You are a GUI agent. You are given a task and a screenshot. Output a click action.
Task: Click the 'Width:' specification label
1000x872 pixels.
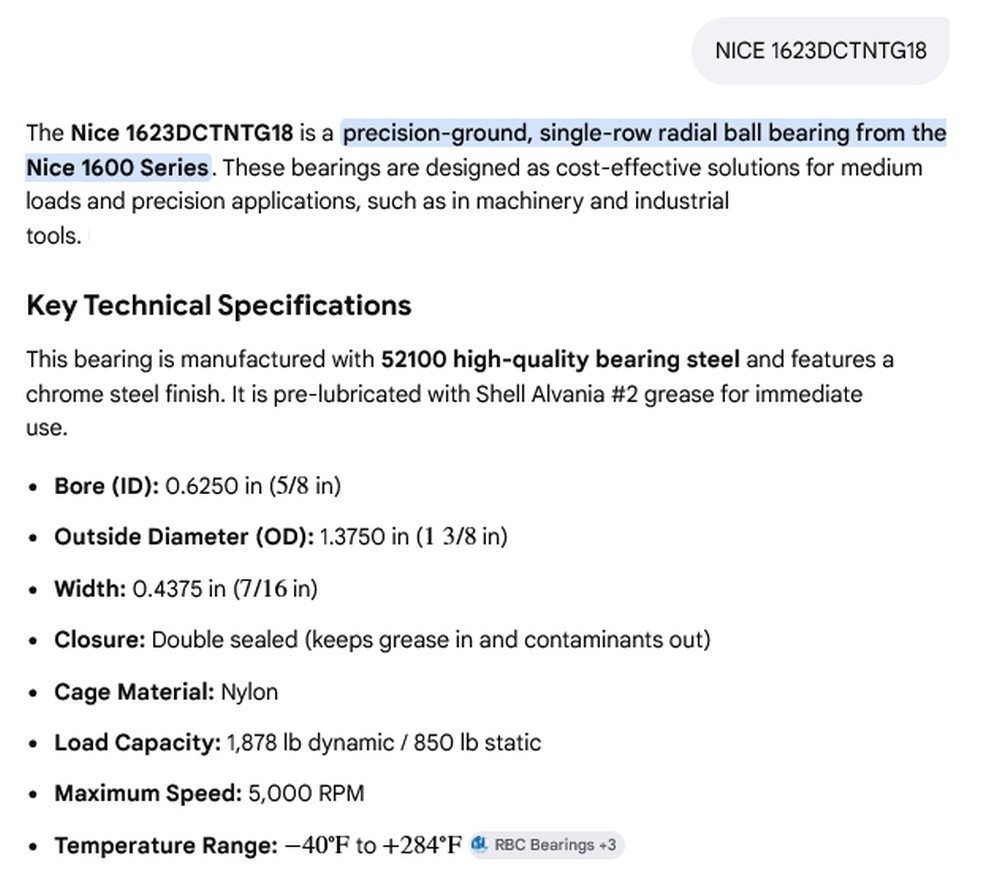point(91,588)
